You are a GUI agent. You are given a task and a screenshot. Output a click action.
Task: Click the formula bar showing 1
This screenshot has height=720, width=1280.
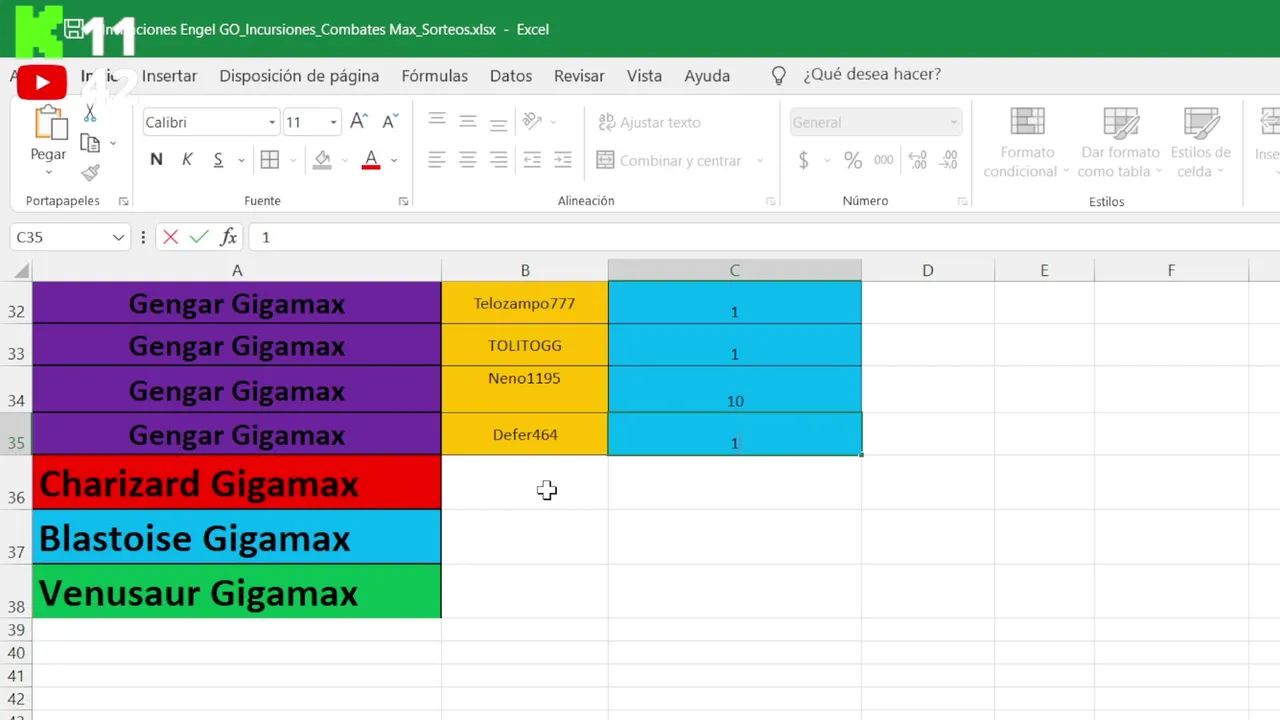(x=765, y=237)
